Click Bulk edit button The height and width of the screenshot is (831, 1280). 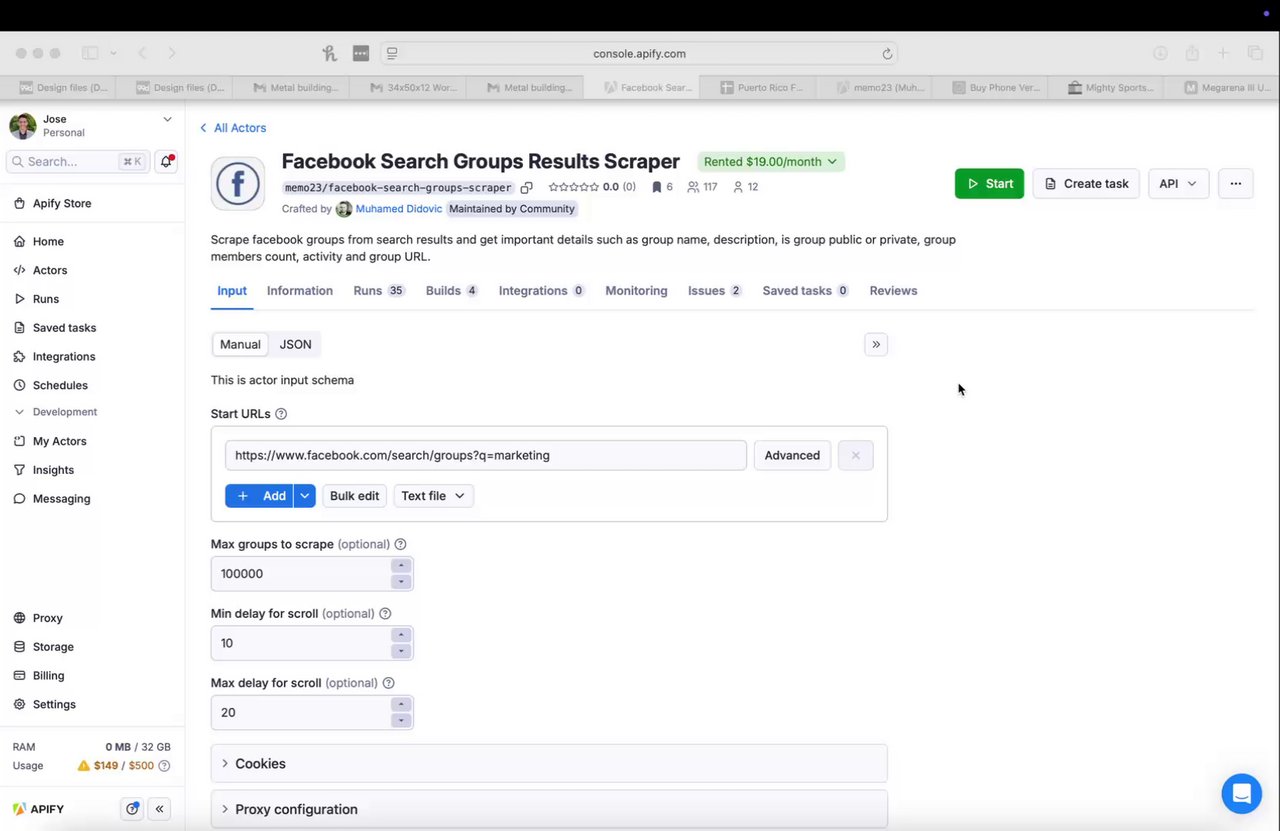click(355, 496)
